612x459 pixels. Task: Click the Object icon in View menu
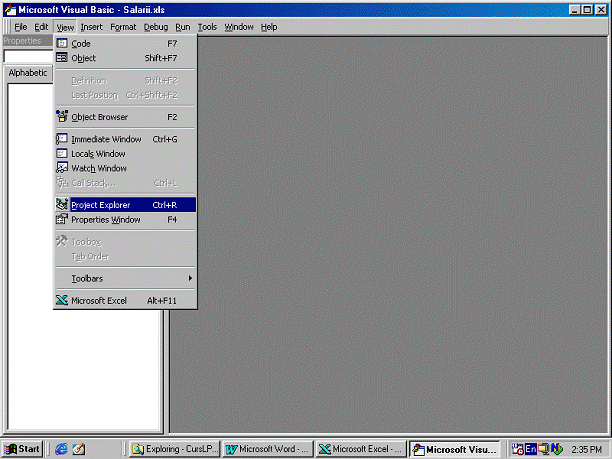pyautogui.click(x=62, y=58)
